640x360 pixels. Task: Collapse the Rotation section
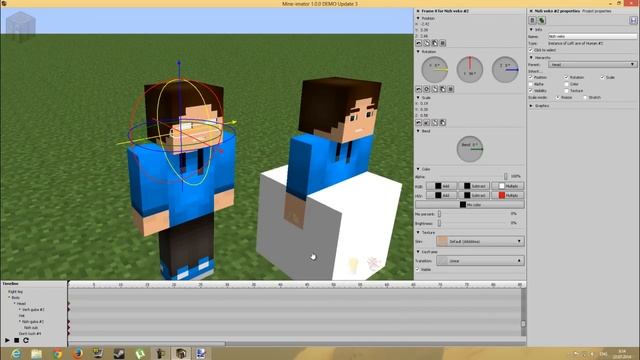418,52
